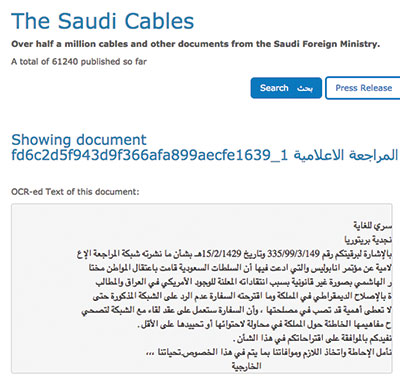Click the 'Showing document' heading
The image size is (400, 380).
(x=79, y=139)
